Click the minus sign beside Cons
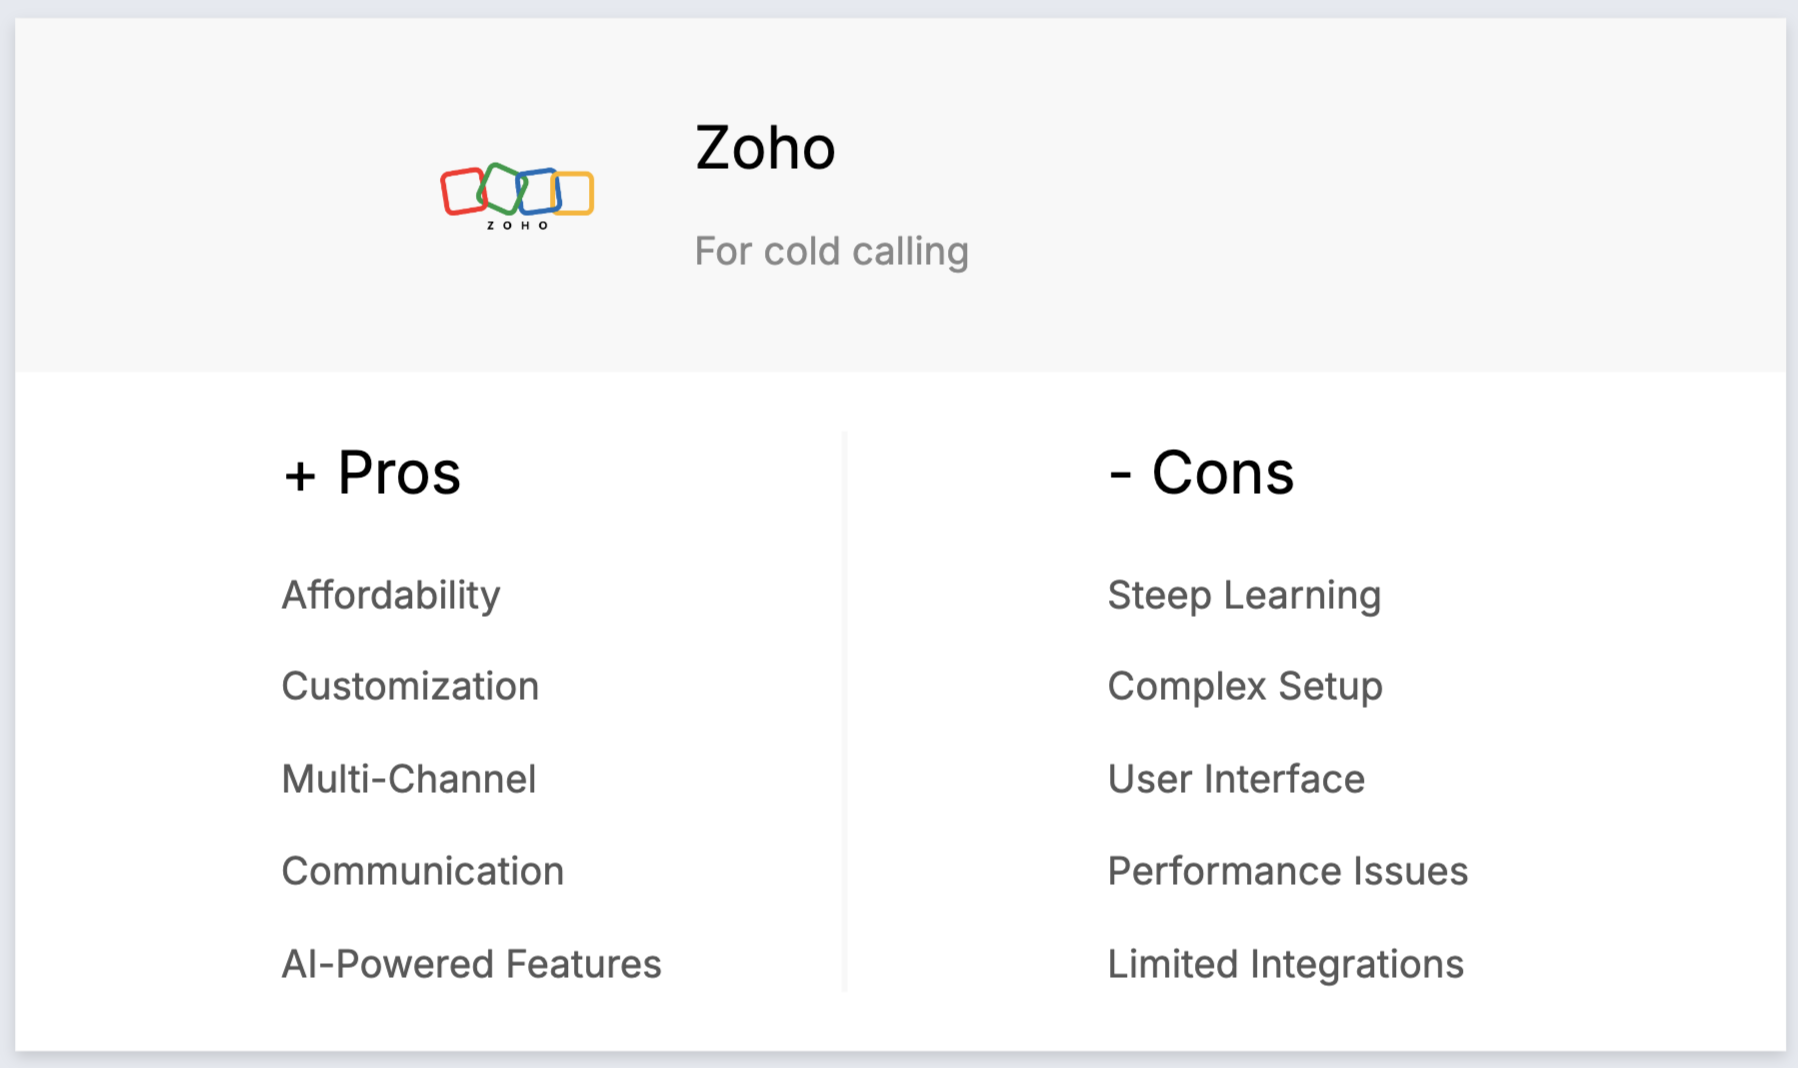Image resolution: width=1798 pixels, height=1068 pixels. point(1120,475)
